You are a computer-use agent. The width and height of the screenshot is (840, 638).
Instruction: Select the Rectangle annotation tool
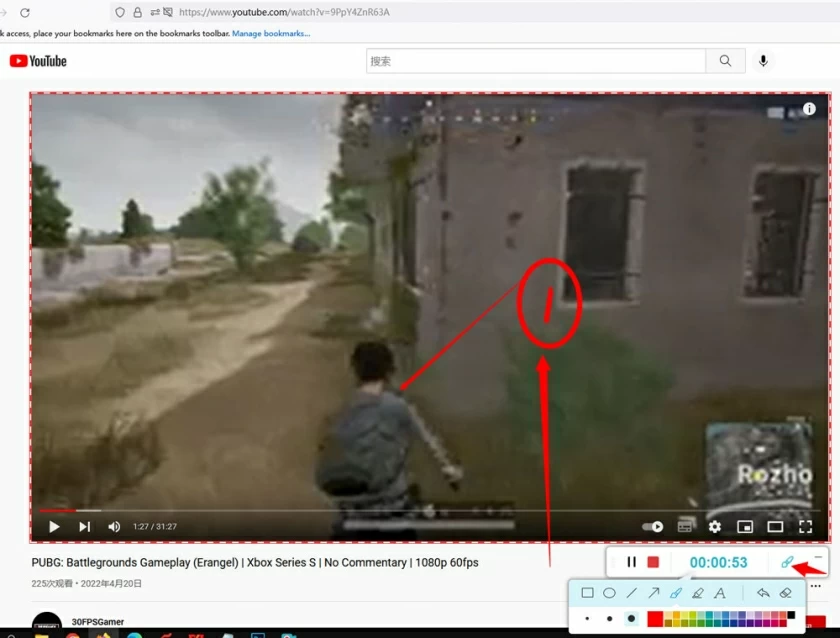coord(587,592)
